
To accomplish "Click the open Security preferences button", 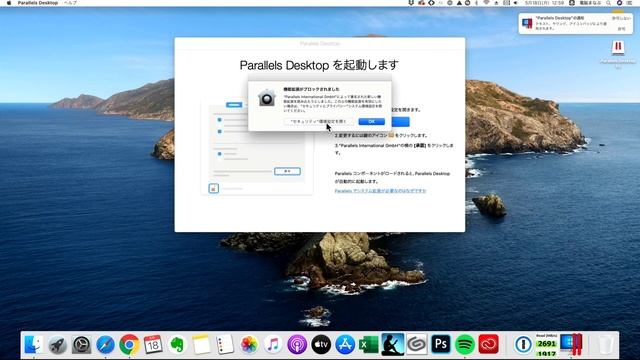I will pos(319,122).
